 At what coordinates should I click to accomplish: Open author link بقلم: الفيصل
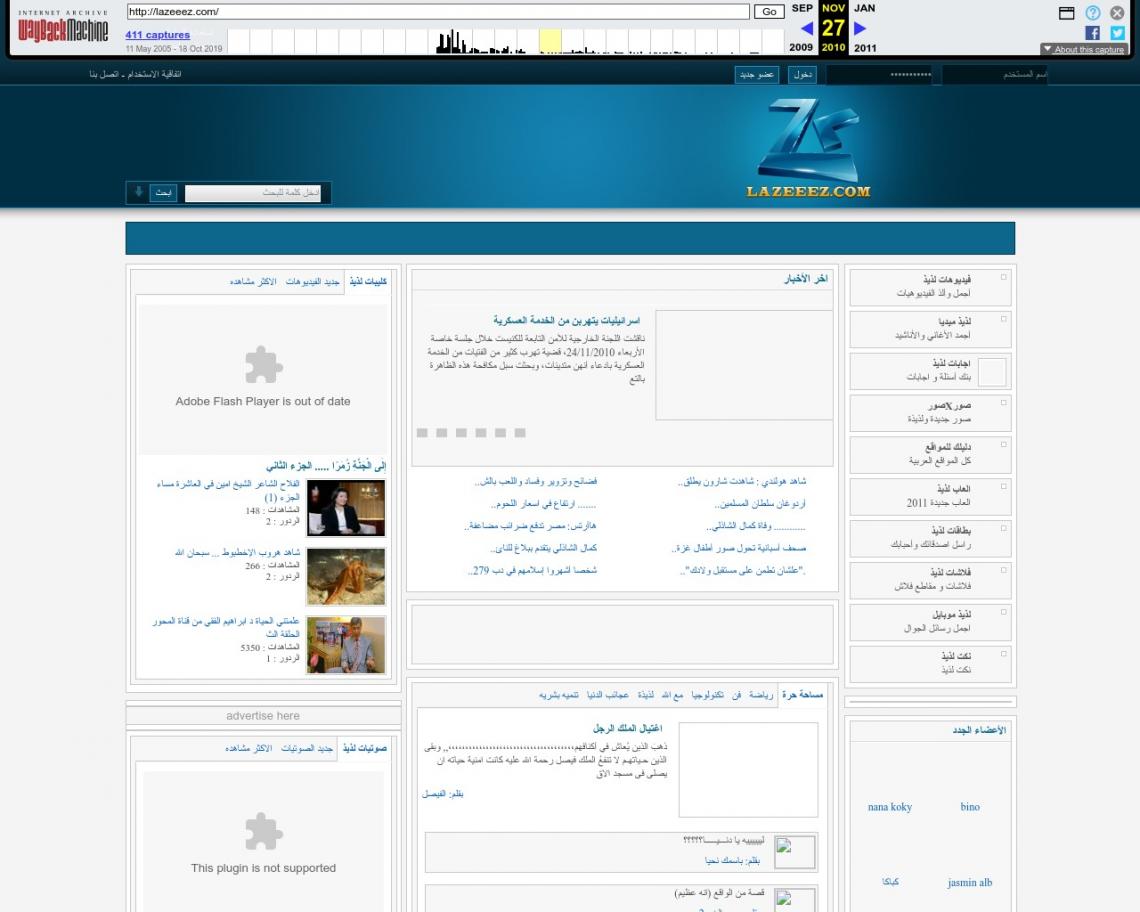443,793
